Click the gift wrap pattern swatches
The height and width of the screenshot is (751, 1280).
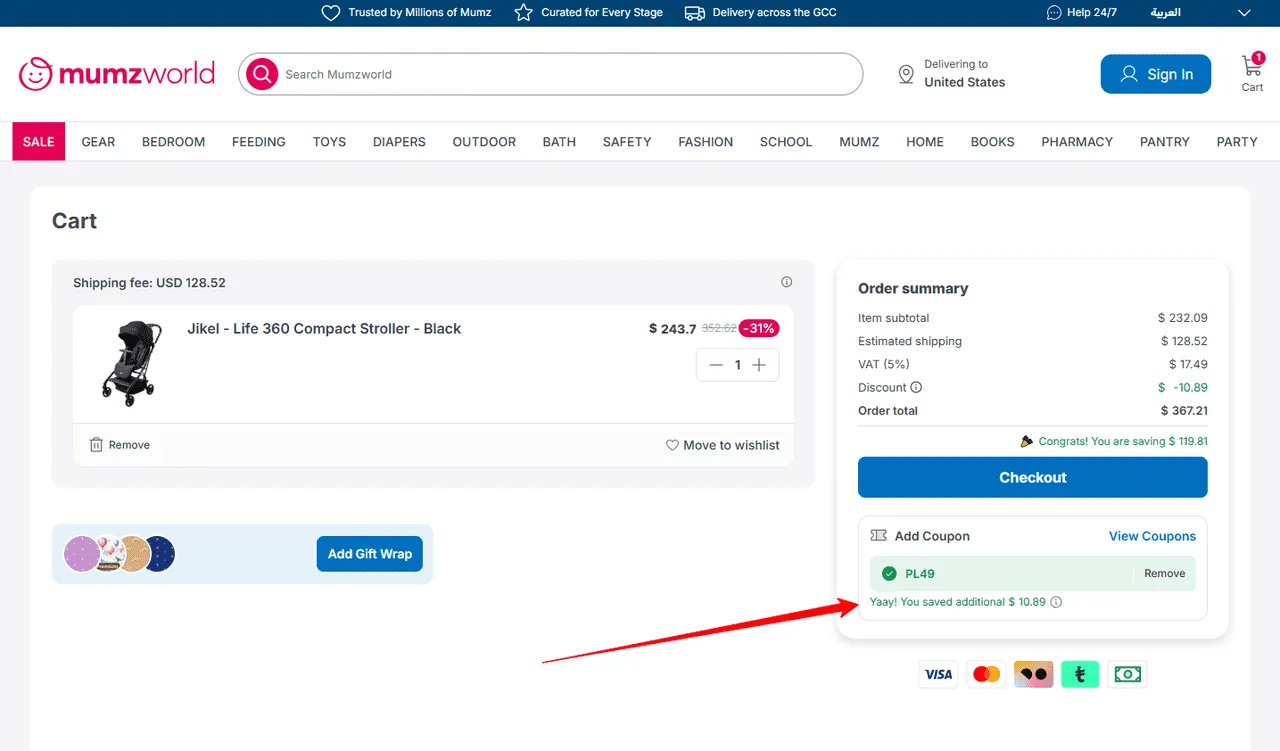(119, 554)
